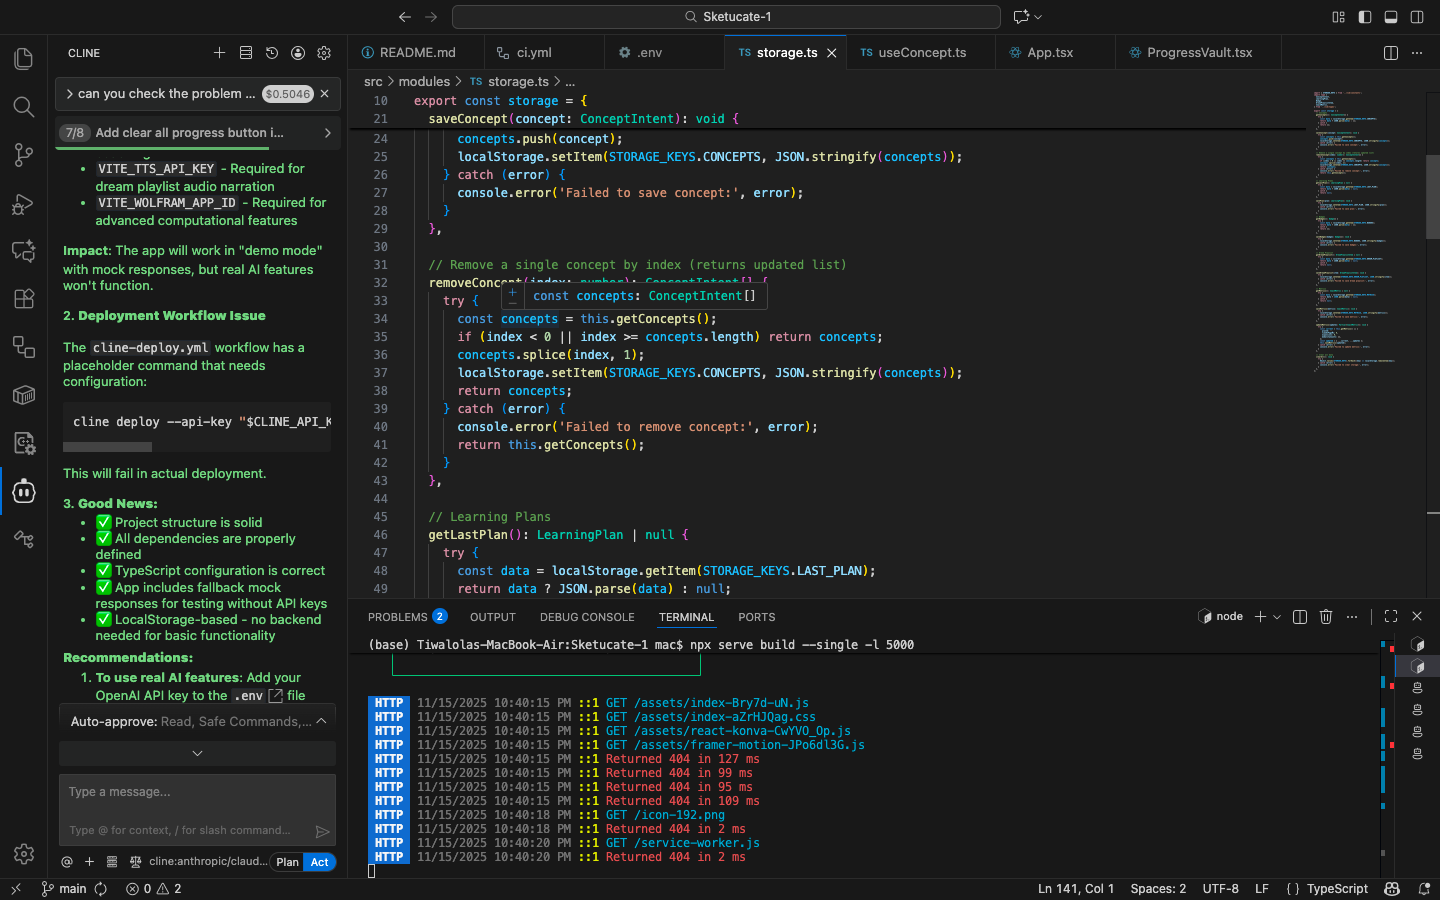Click the send message arrow icon
This screenshot has width=1440, height=900.
pyautogui.click(x=322, y=831)
